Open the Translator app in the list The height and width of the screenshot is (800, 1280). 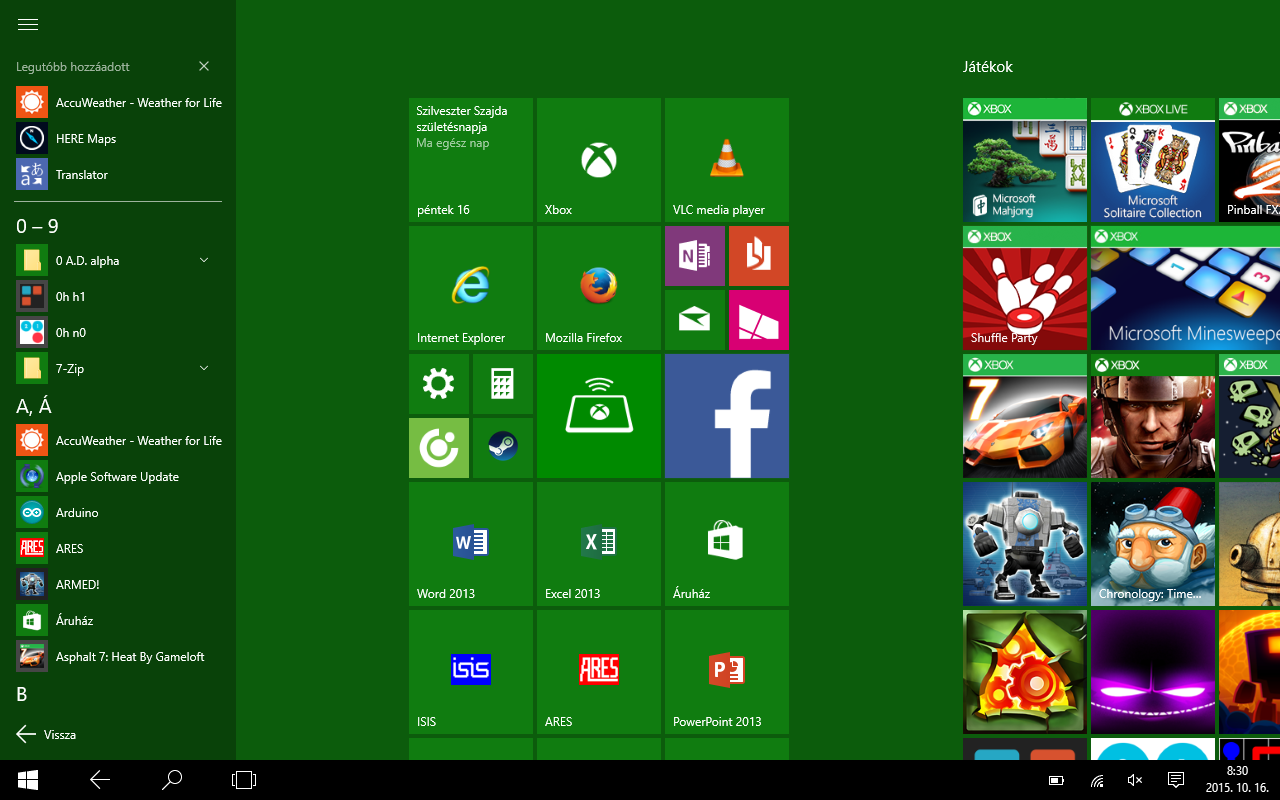(119, 174)
